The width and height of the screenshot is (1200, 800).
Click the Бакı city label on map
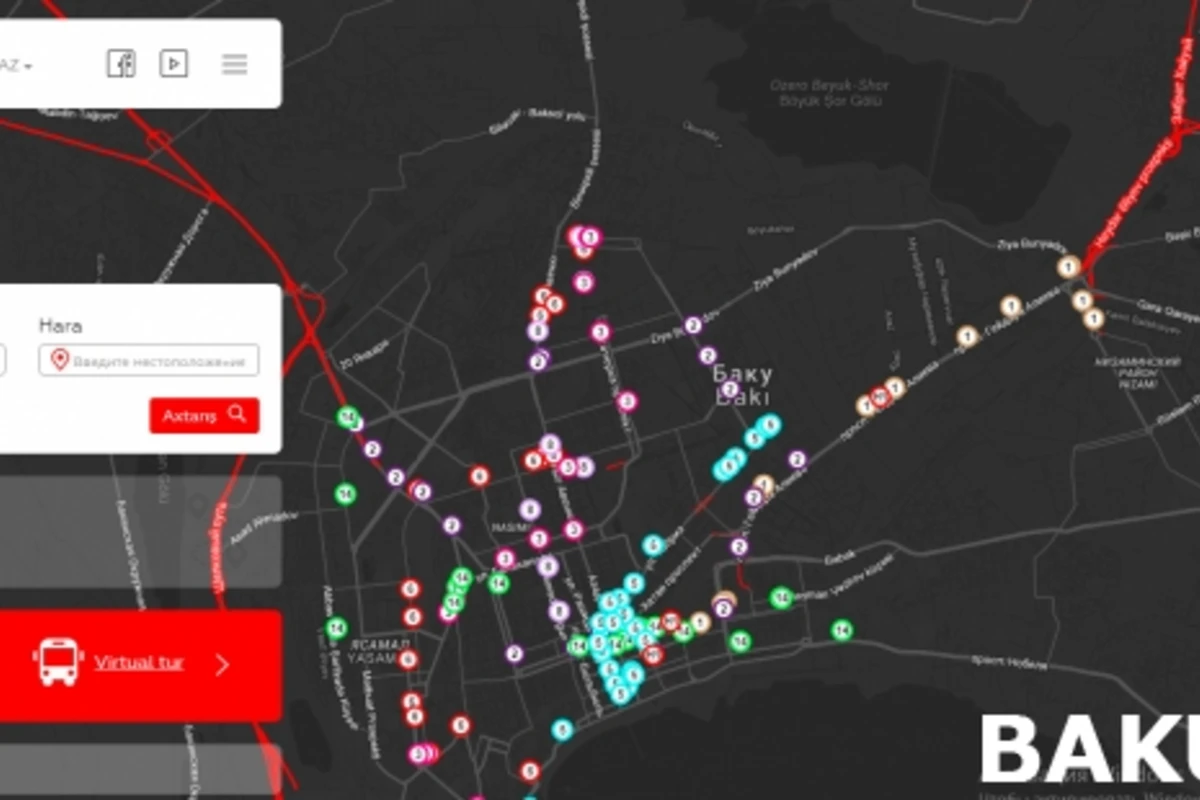point(743,386)
